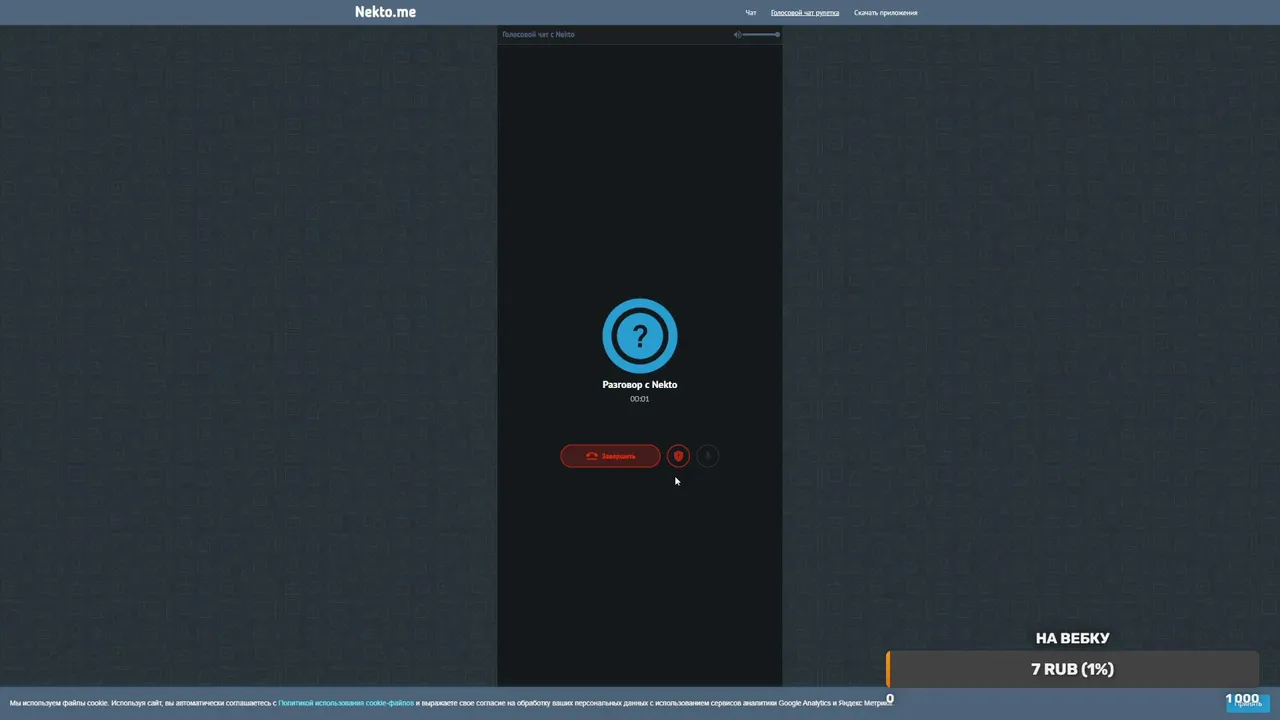
Task: Click the Завершить end call button
Action: (610, 456)
